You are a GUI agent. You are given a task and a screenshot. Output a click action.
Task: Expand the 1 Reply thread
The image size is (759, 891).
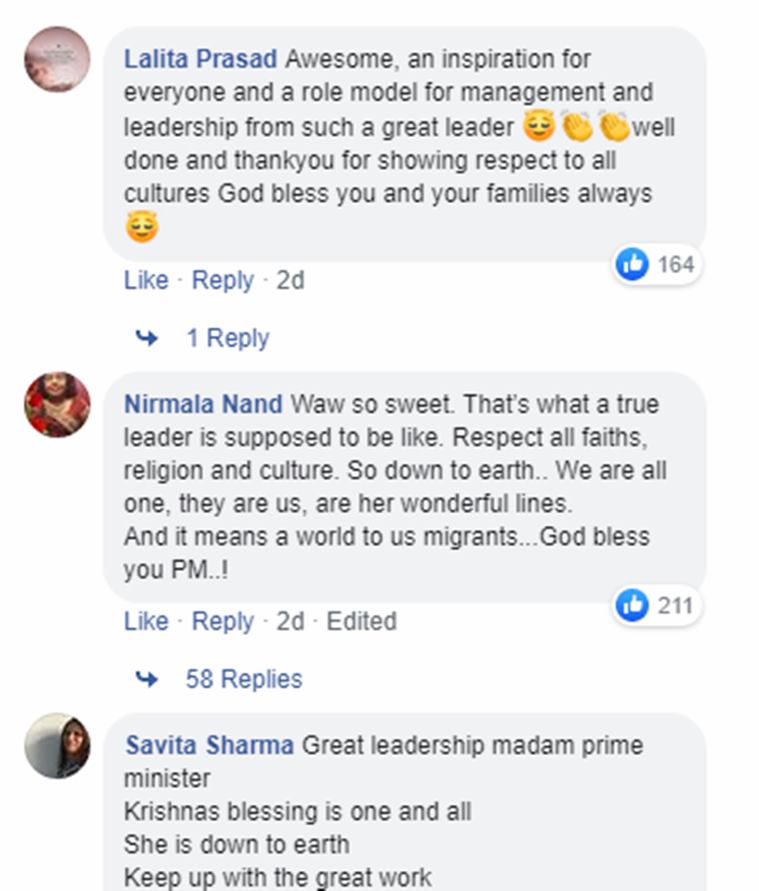point(227,339)
